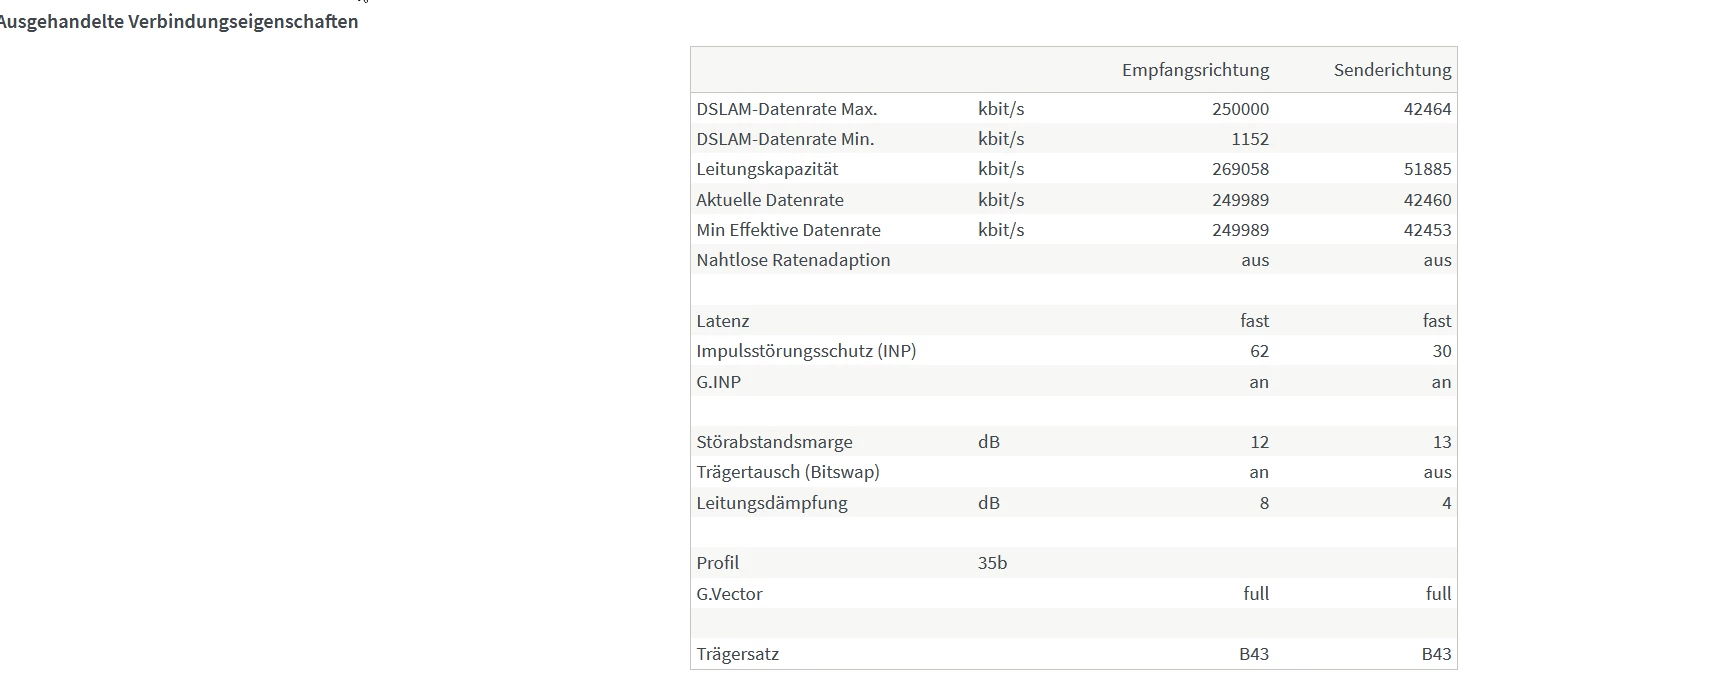The width and height of the screenshot is (1720, 690).
Task: Select the Latenz row label
Action: (x=723, y=321)
